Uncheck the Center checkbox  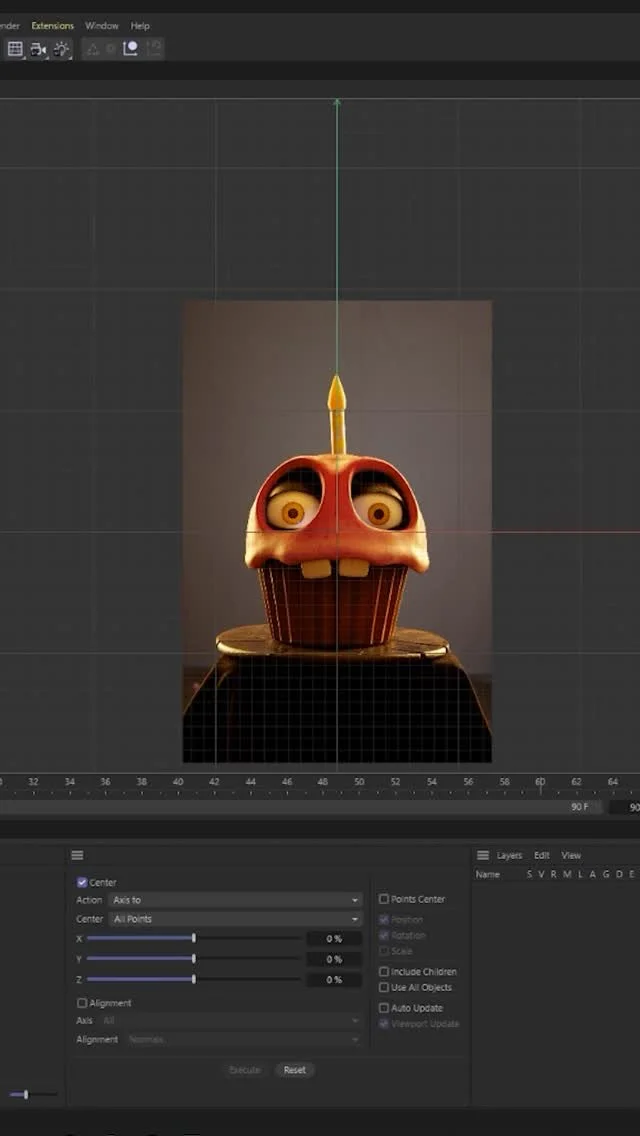82,882
